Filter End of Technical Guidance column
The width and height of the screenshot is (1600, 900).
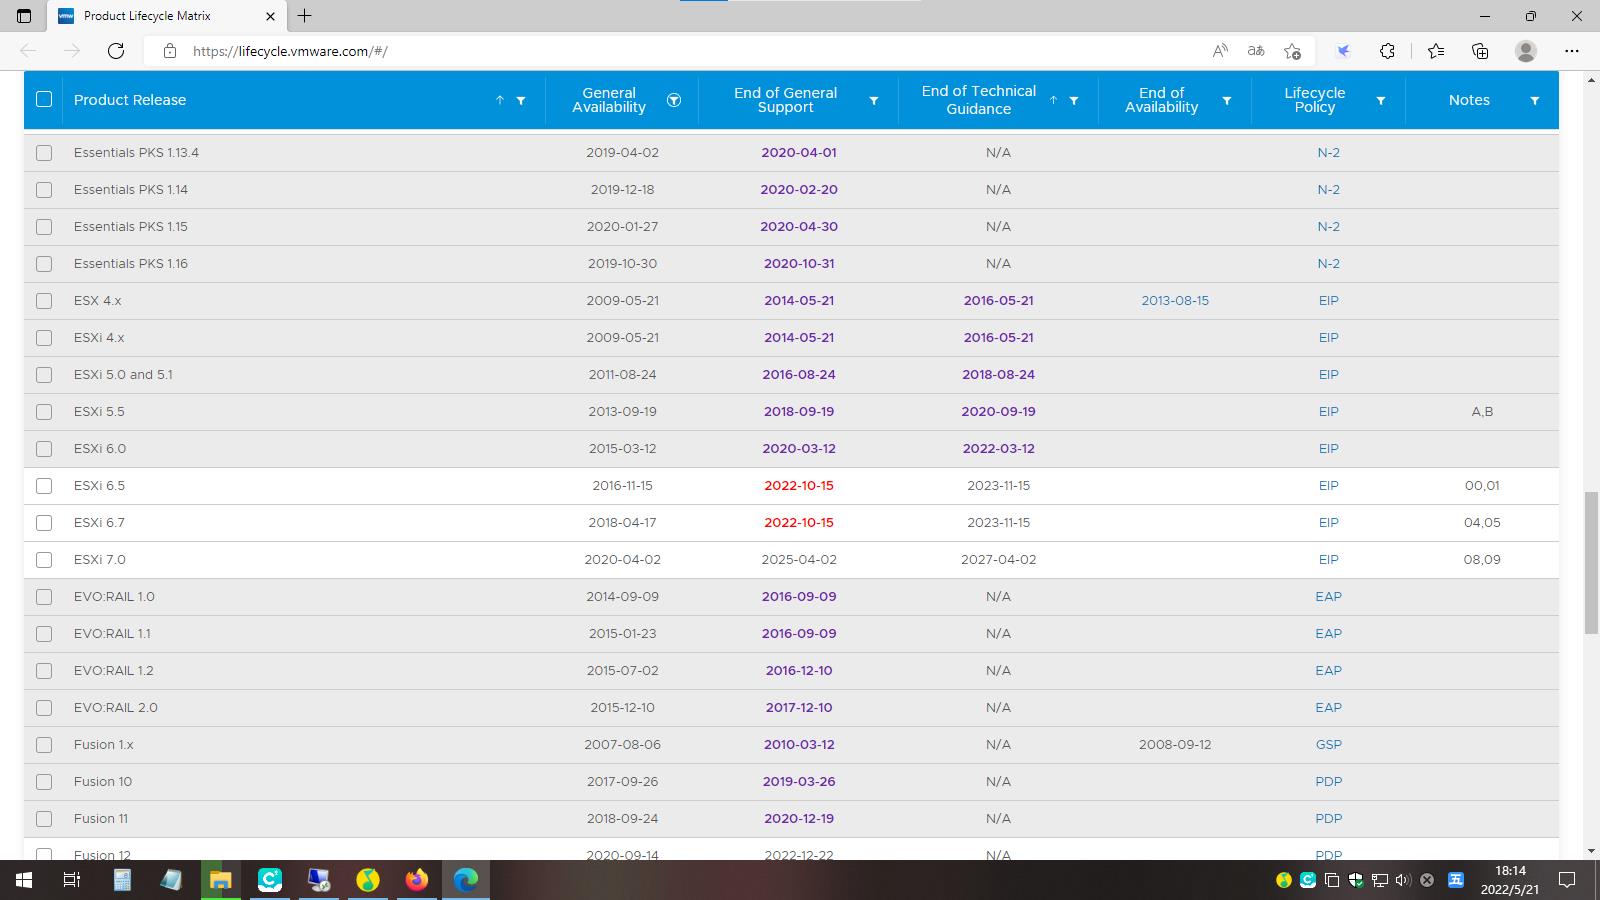[1074, 100]
